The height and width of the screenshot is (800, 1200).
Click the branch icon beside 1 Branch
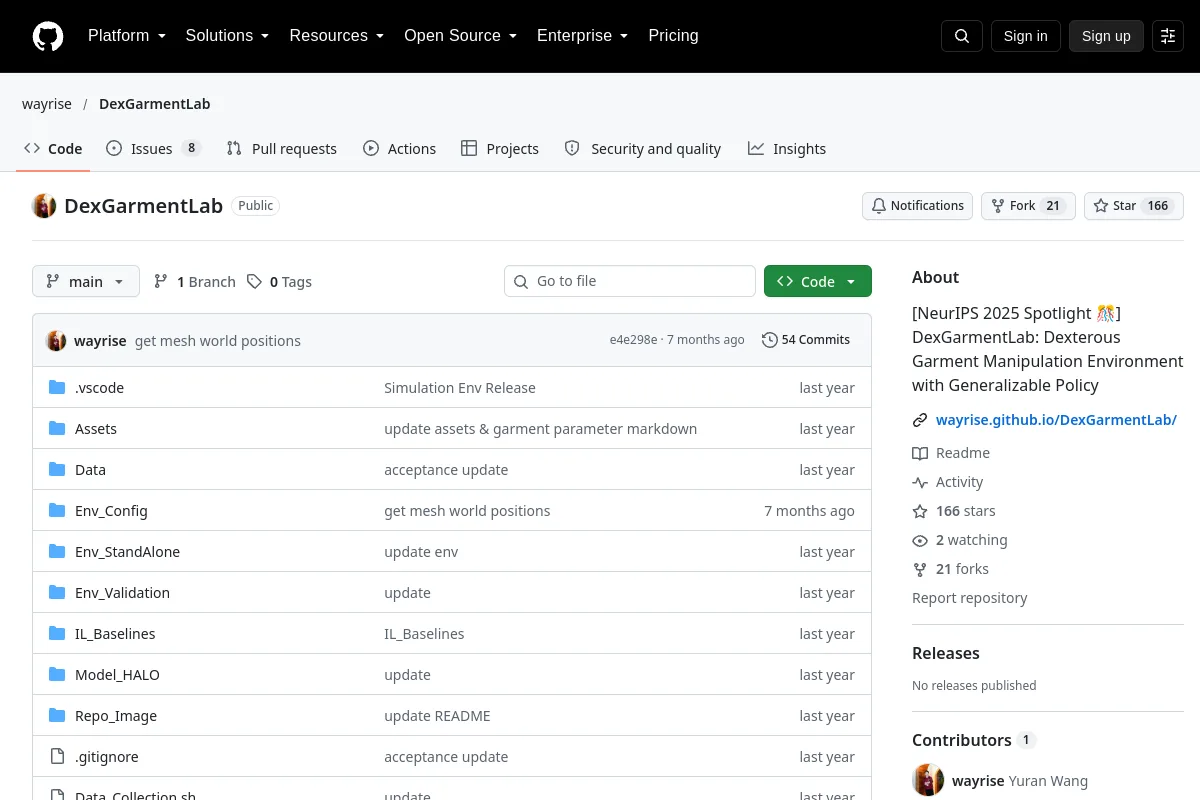click(161, 282)
